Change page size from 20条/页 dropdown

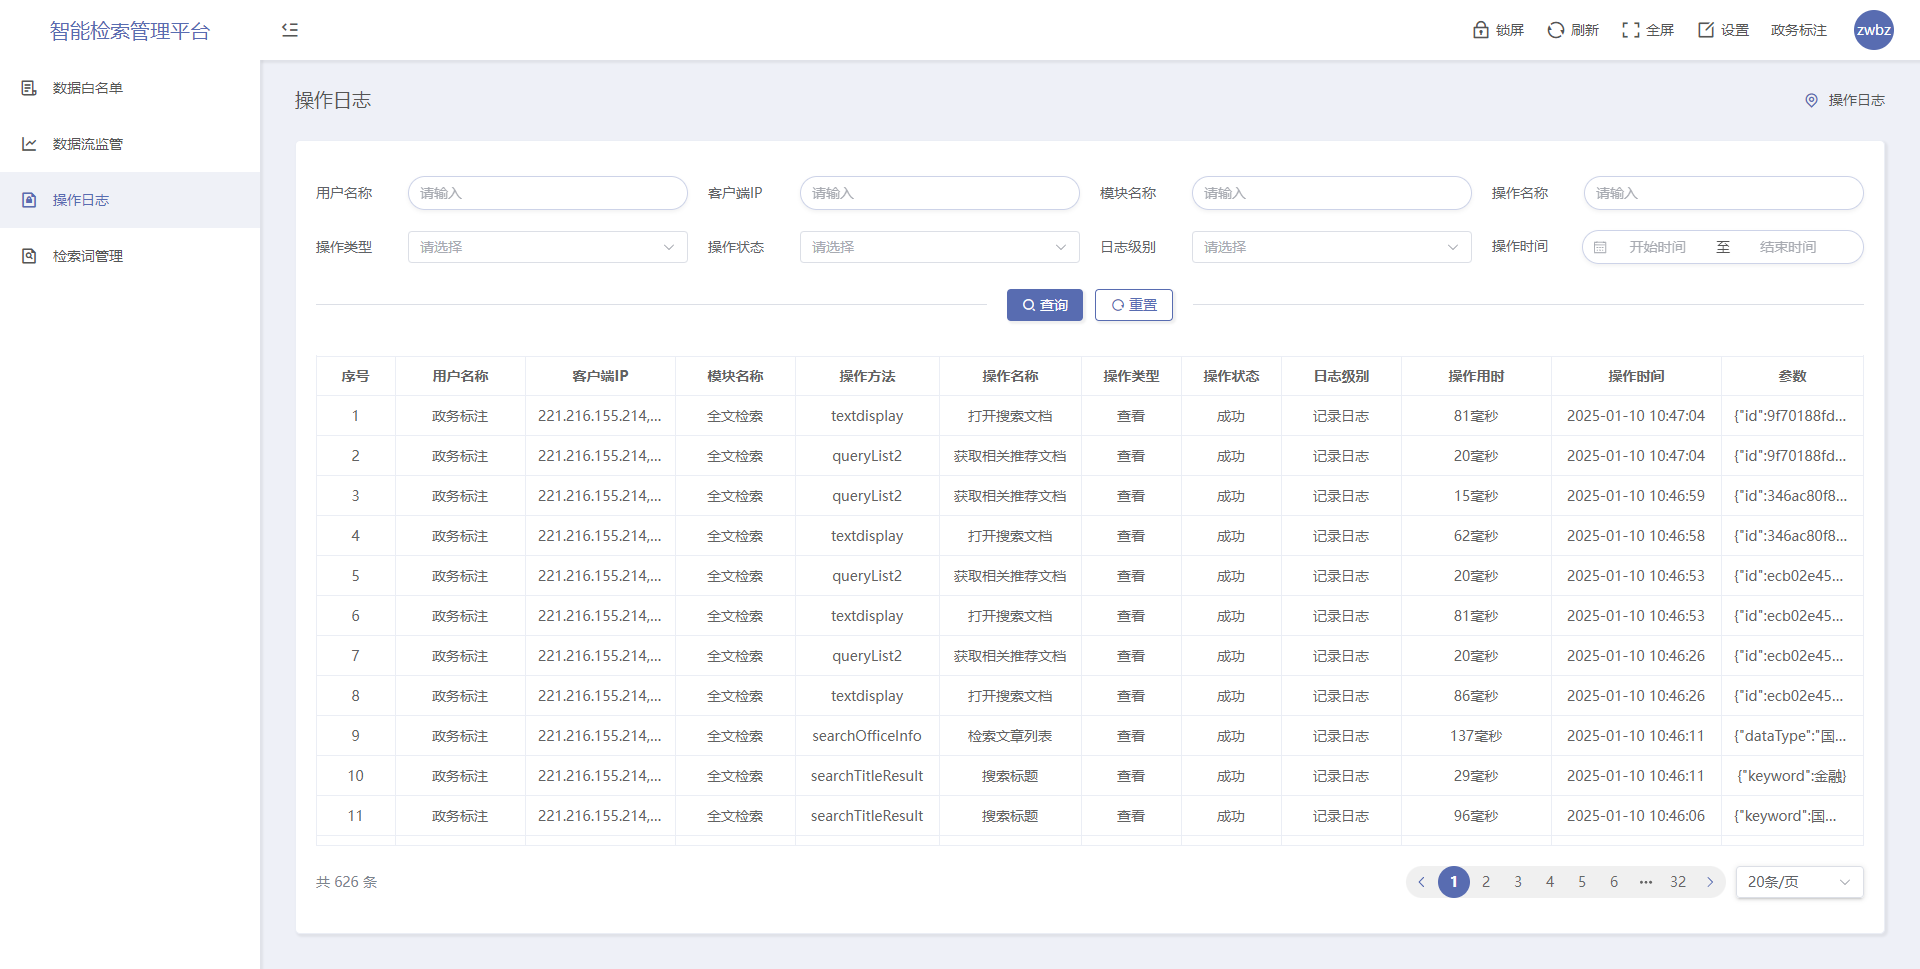click(1798, 882)
